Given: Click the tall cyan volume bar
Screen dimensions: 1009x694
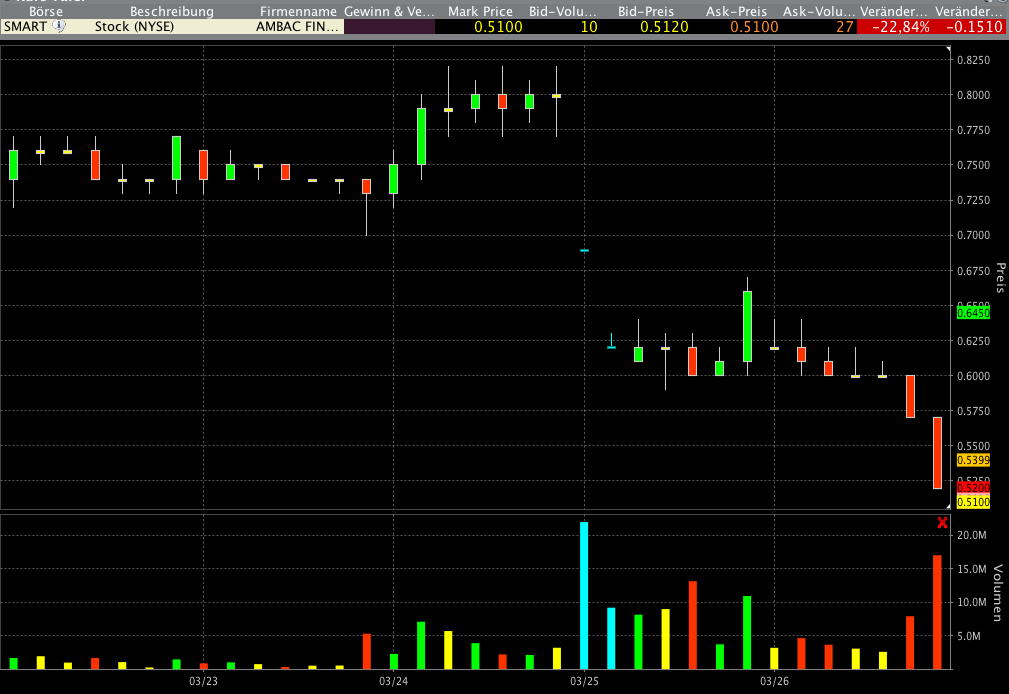Looking at the screenshot, I should click(584, 596).
